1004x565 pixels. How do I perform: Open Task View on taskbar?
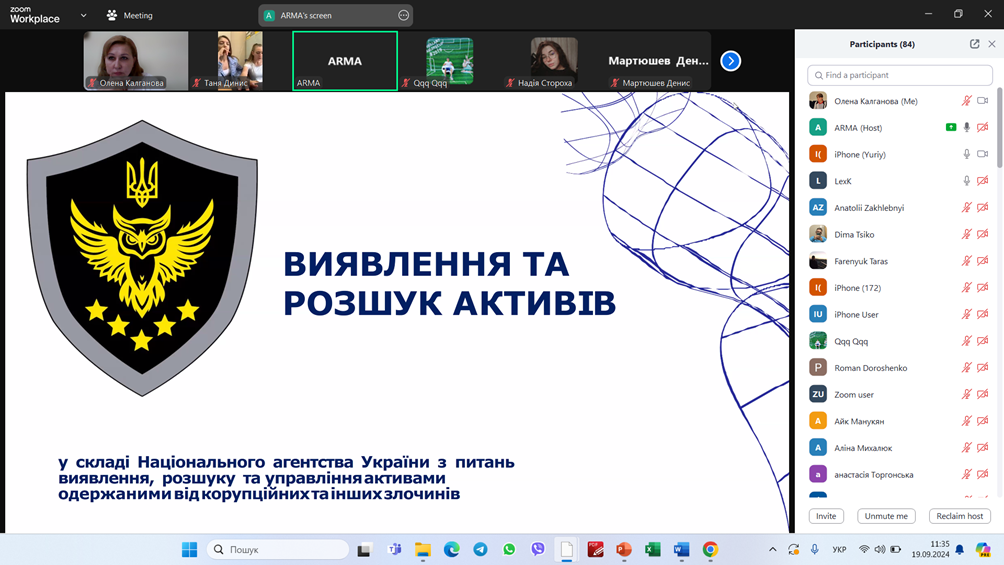365,550
